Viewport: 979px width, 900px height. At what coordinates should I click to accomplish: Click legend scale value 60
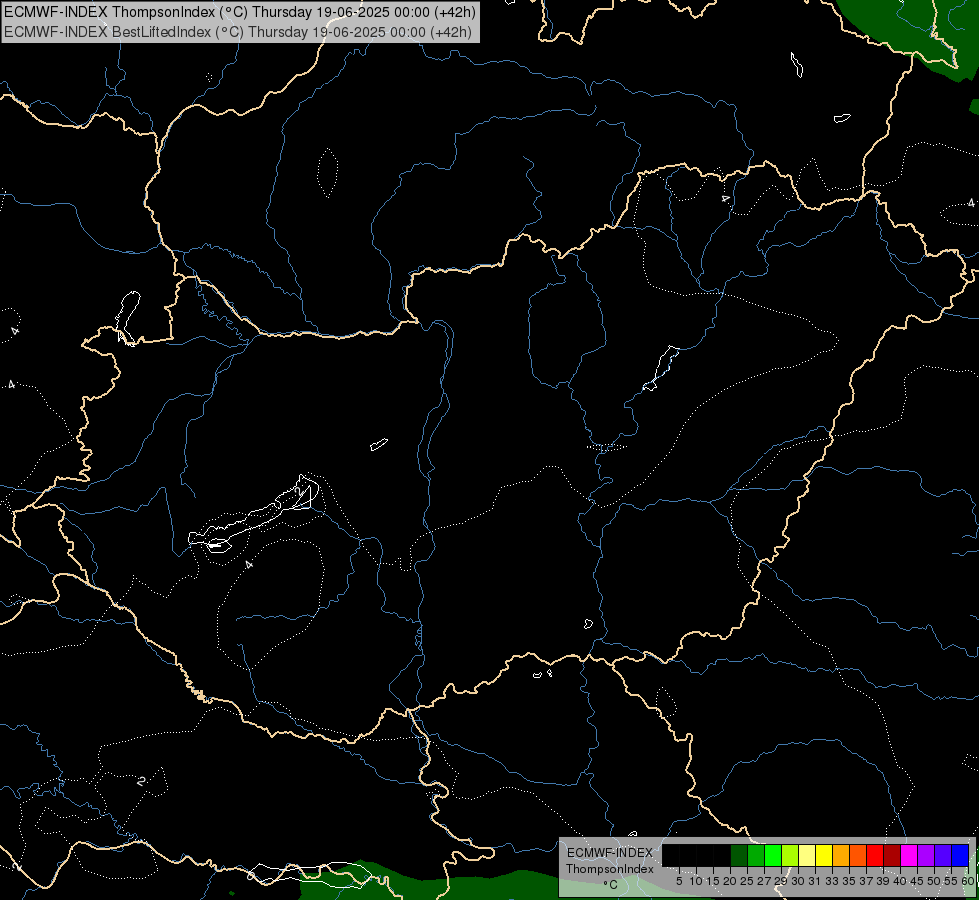[968, 881]
